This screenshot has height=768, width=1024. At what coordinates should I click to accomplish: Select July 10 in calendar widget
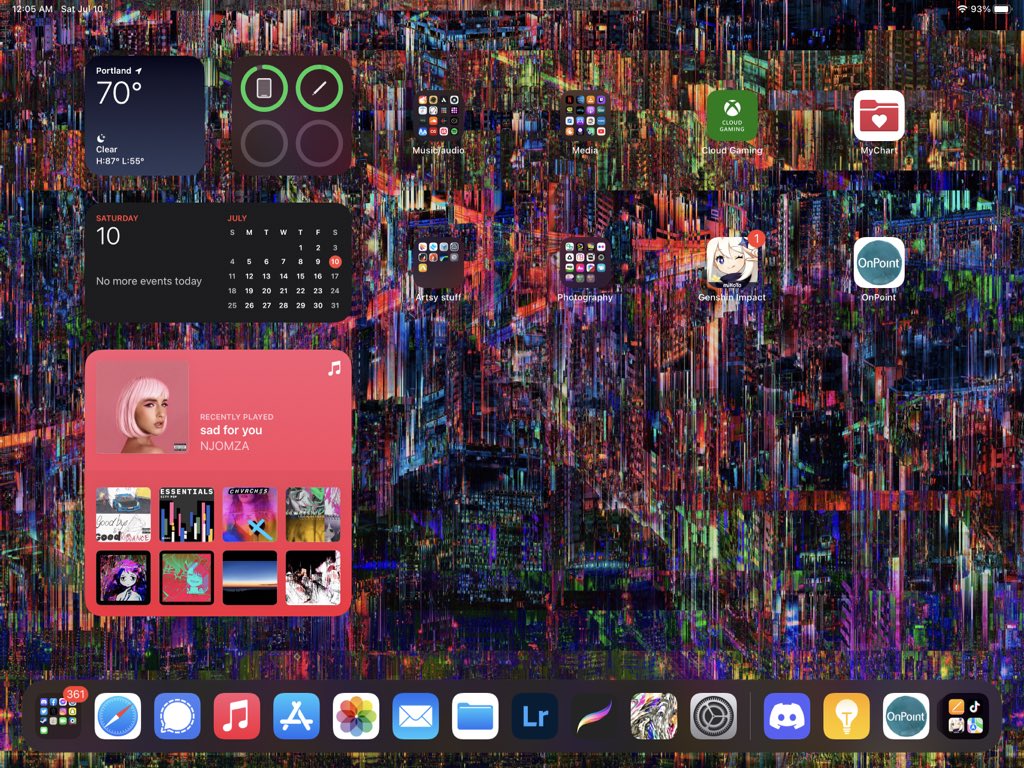(335, 261)
